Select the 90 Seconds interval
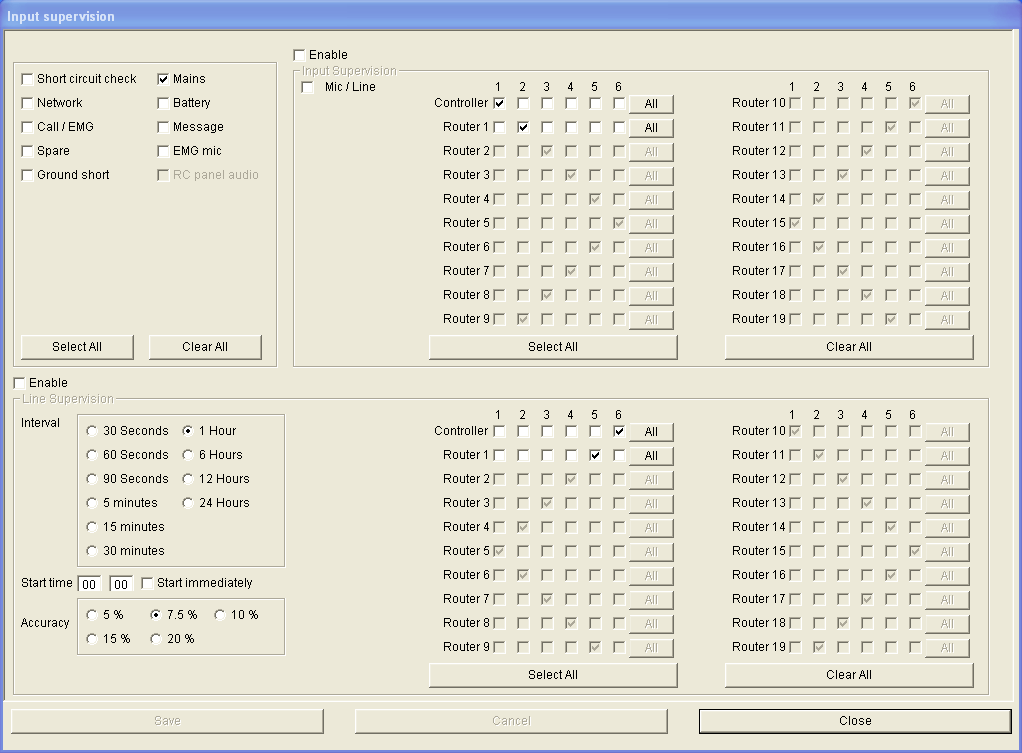 pos(92,479)
